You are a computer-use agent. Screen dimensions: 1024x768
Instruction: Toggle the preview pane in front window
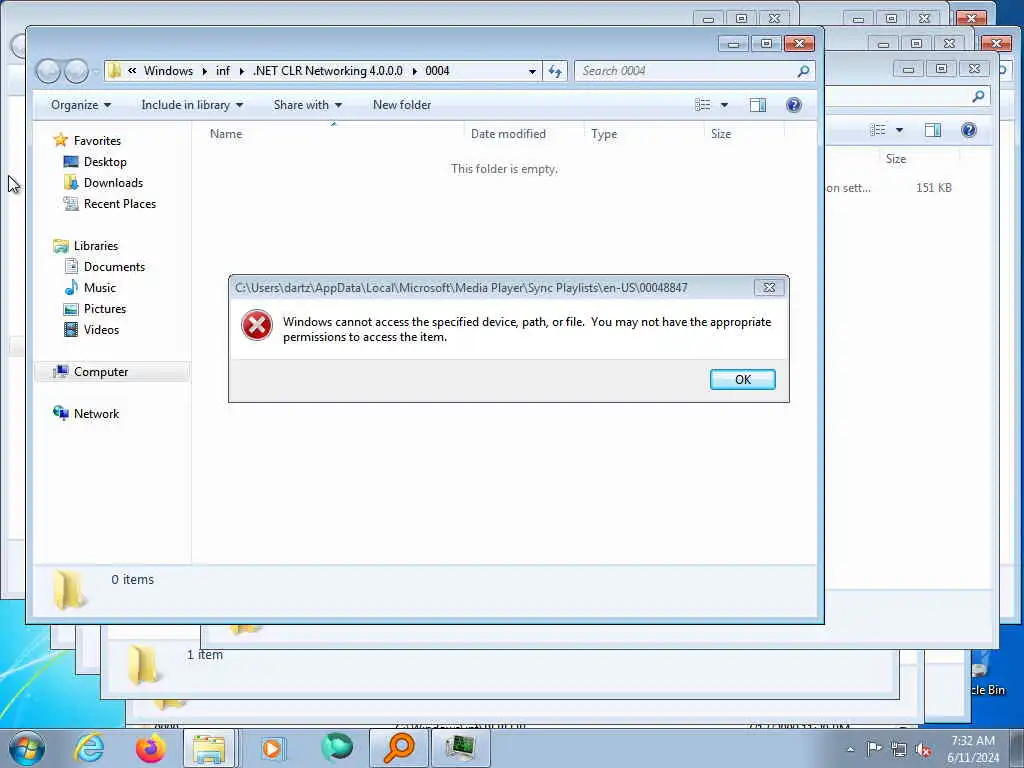[x=758, y=105]
